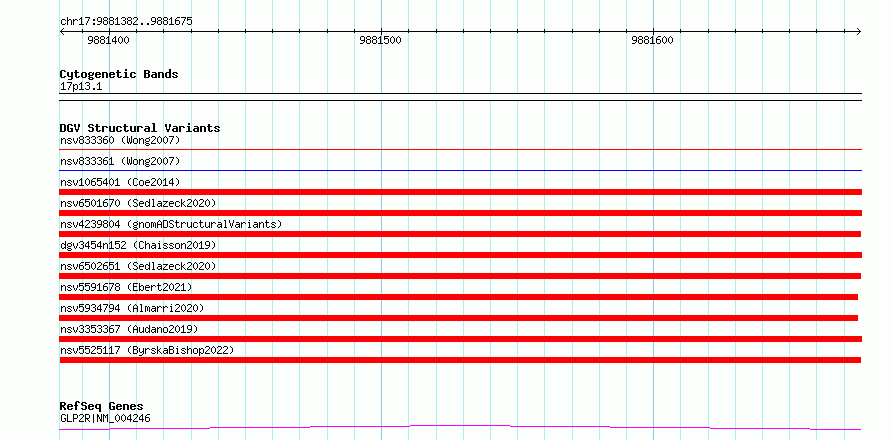Open variant nsv4239804 (gnomADStructuralVariants)
The image size is (890, 440).
click(x=171, y=224)
